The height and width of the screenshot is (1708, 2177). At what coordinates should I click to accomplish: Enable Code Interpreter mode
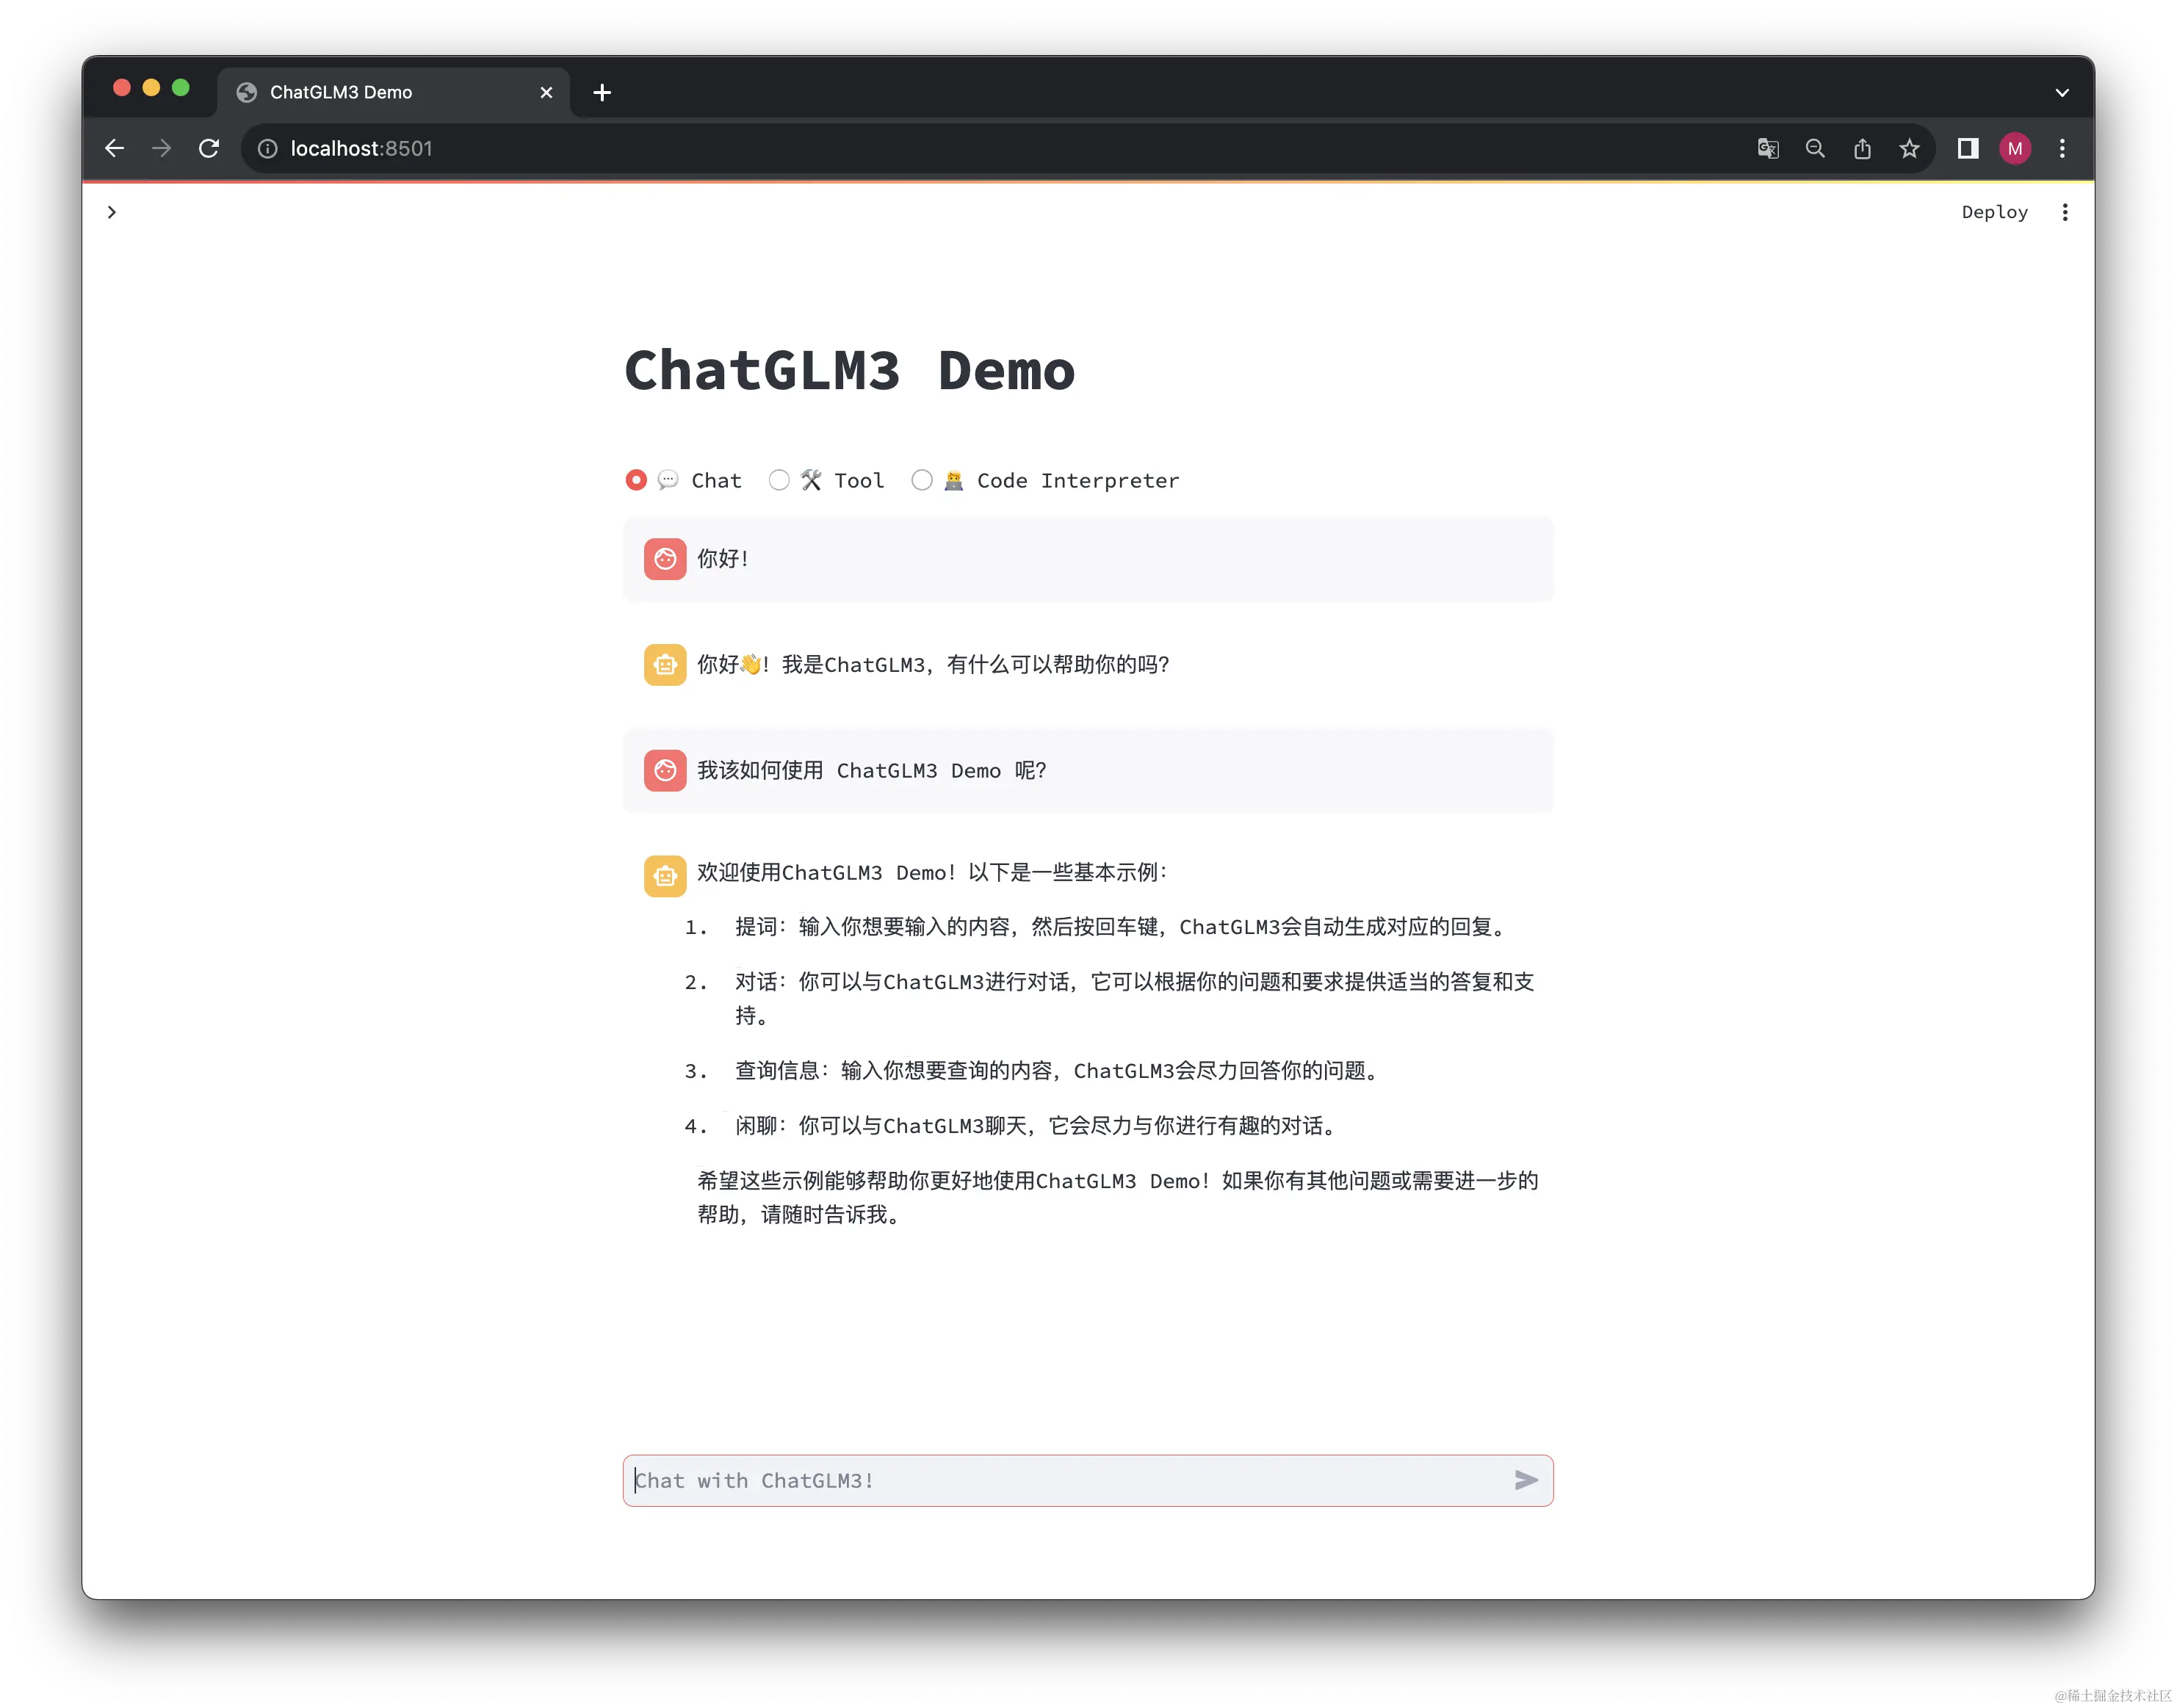[x=922, y=480]
